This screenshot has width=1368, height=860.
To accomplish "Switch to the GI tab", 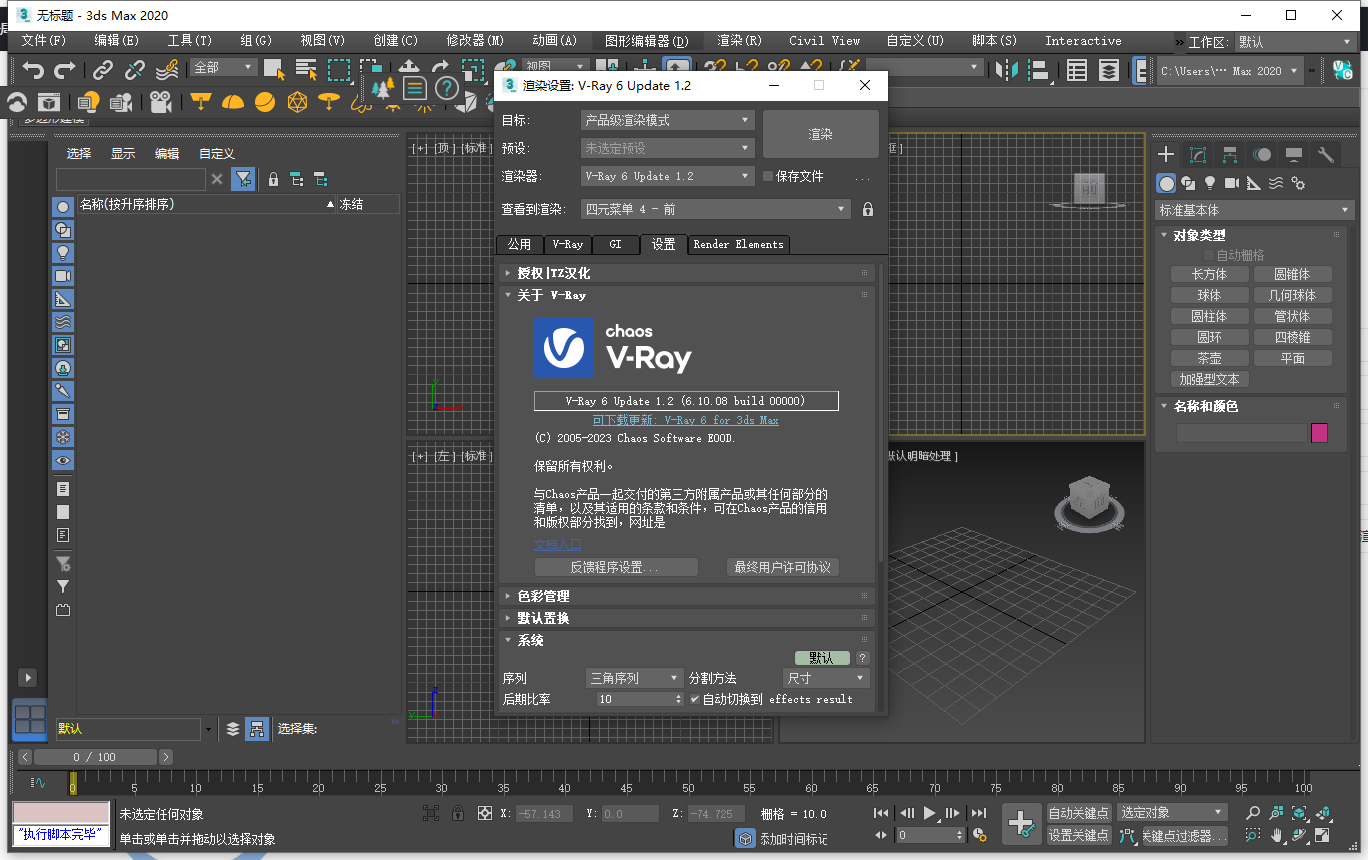I will click(616, 244).
